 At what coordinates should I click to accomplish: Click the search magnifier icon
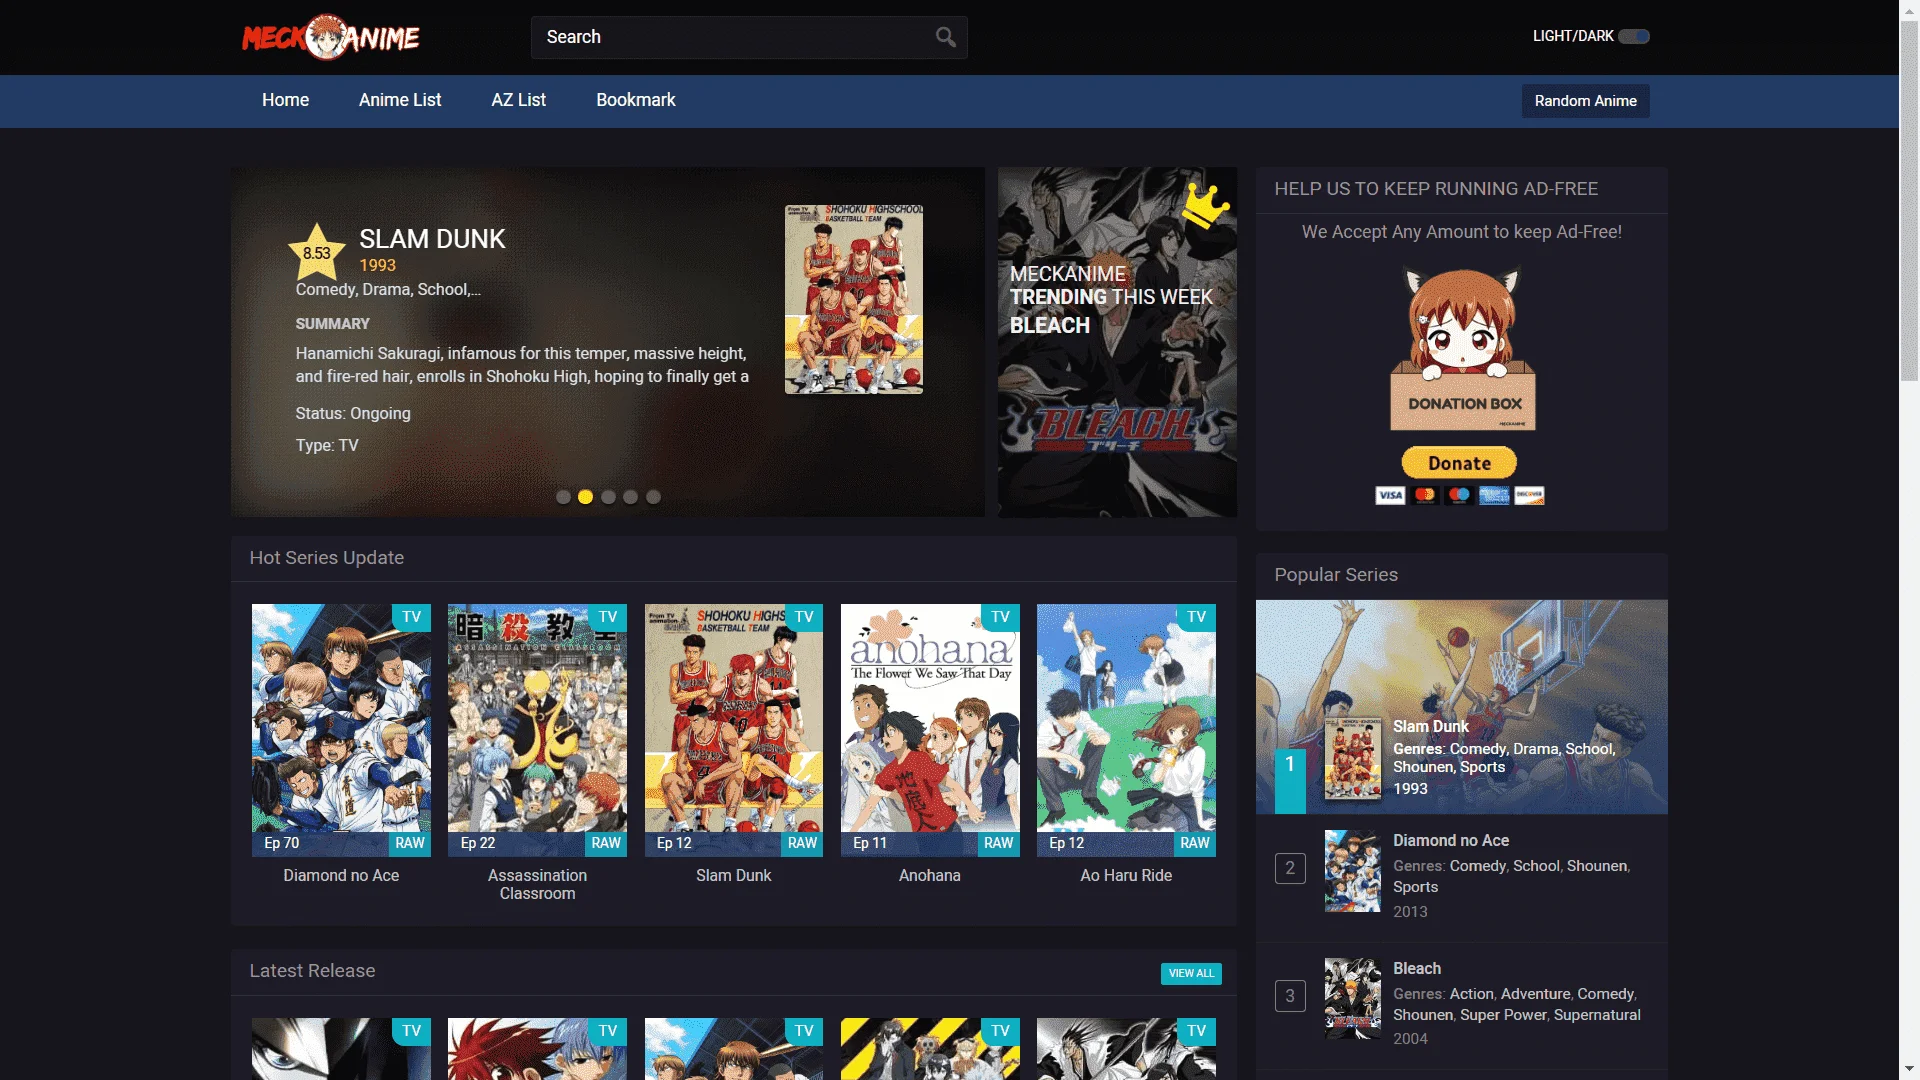945,37
